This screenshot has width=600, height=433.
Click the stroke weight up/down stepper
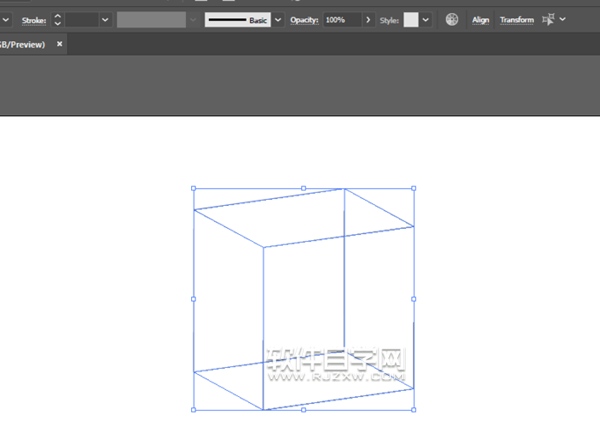(57, 19)
